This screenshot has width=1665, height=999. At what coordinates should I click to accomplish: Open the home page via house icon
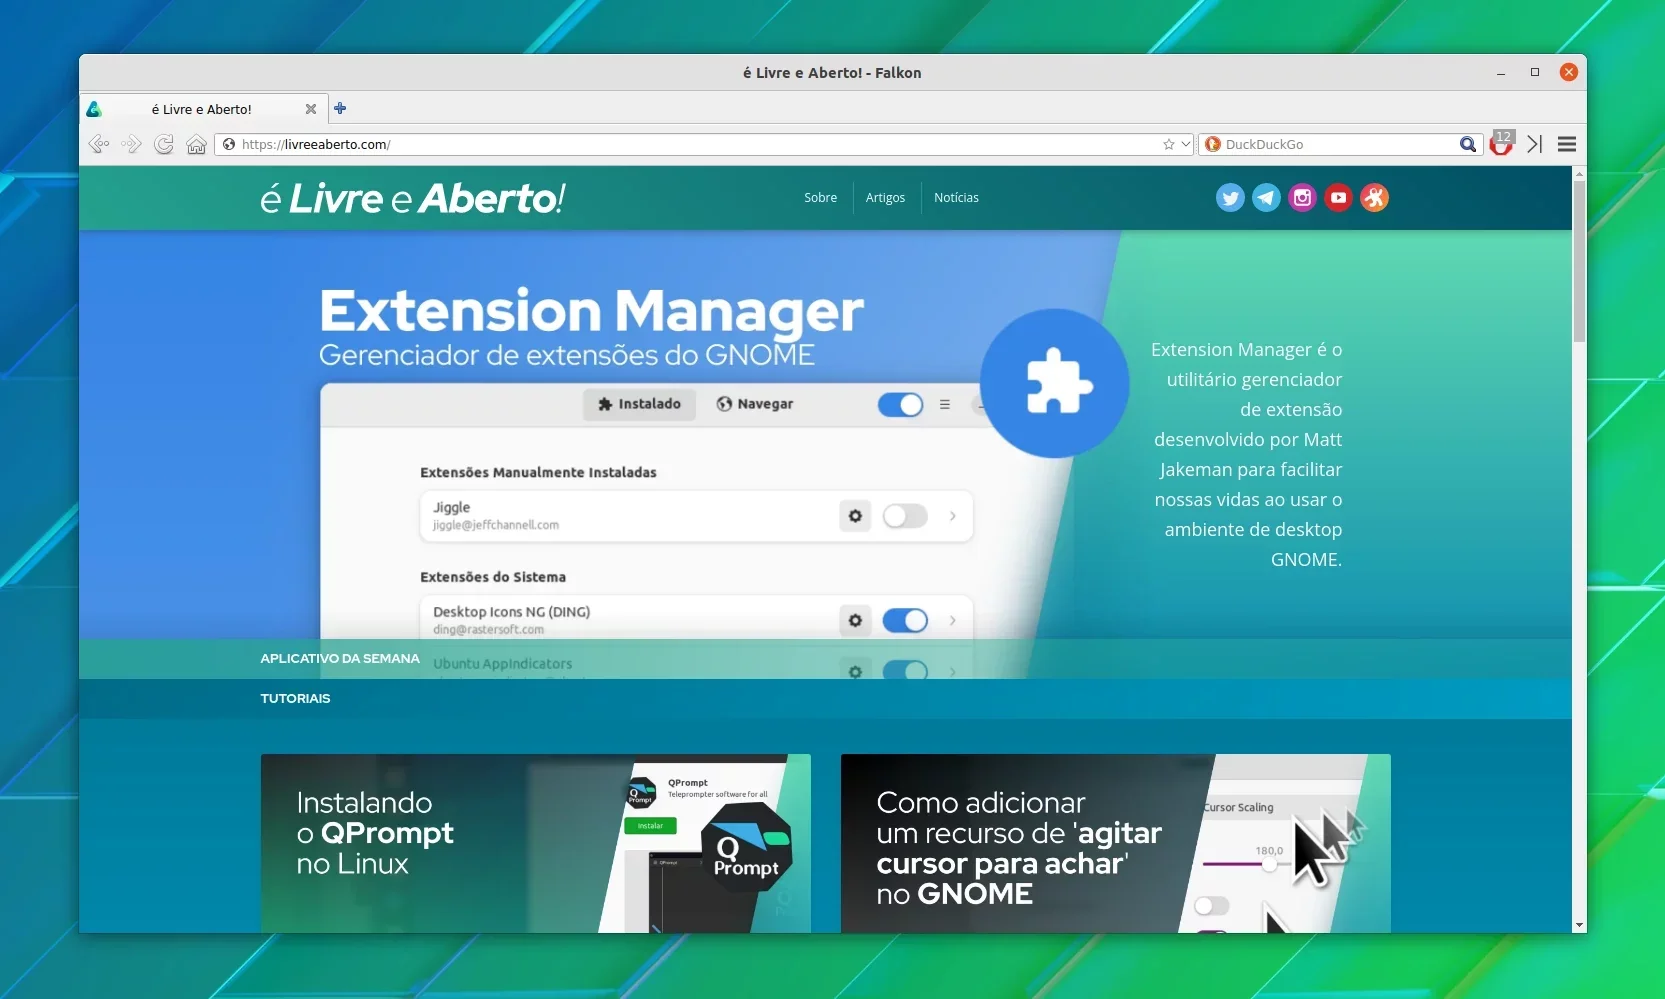(196, 144)
